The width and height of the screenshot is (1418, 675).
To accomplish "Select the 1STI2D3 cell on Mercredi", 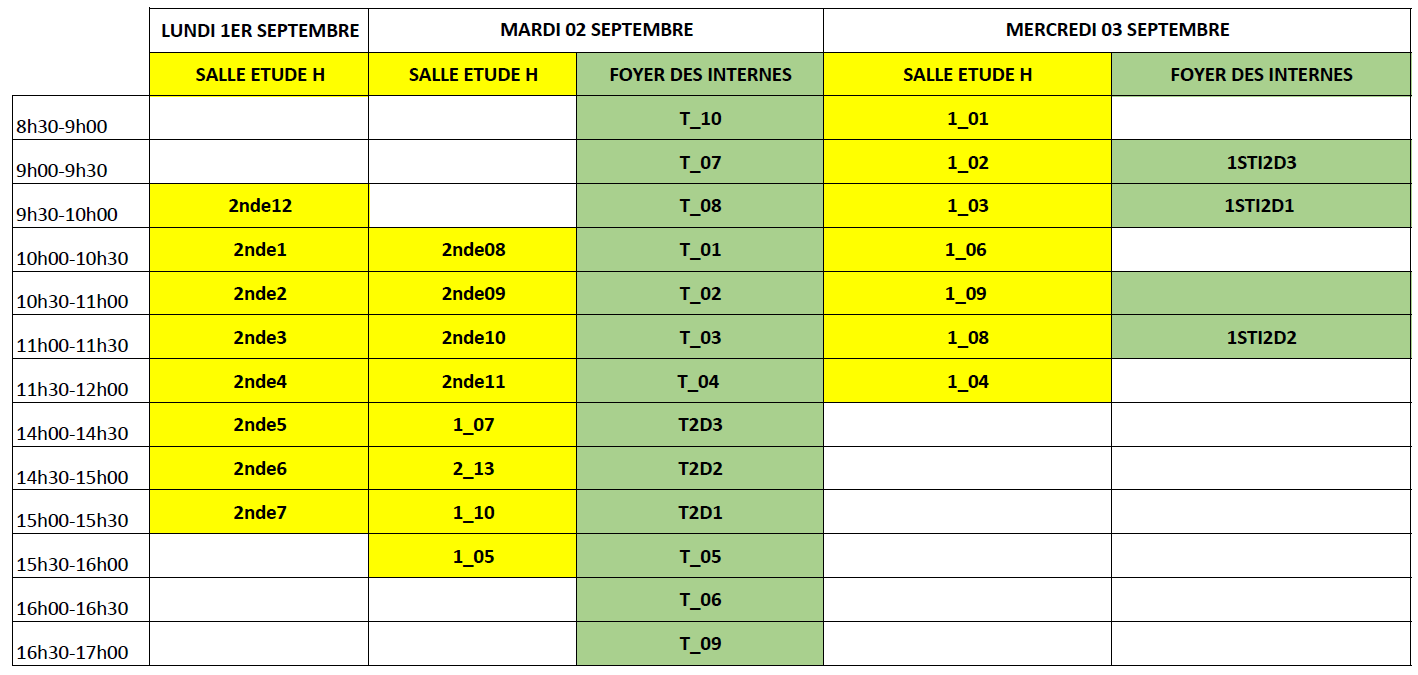I will click(x=1261, y=162).
